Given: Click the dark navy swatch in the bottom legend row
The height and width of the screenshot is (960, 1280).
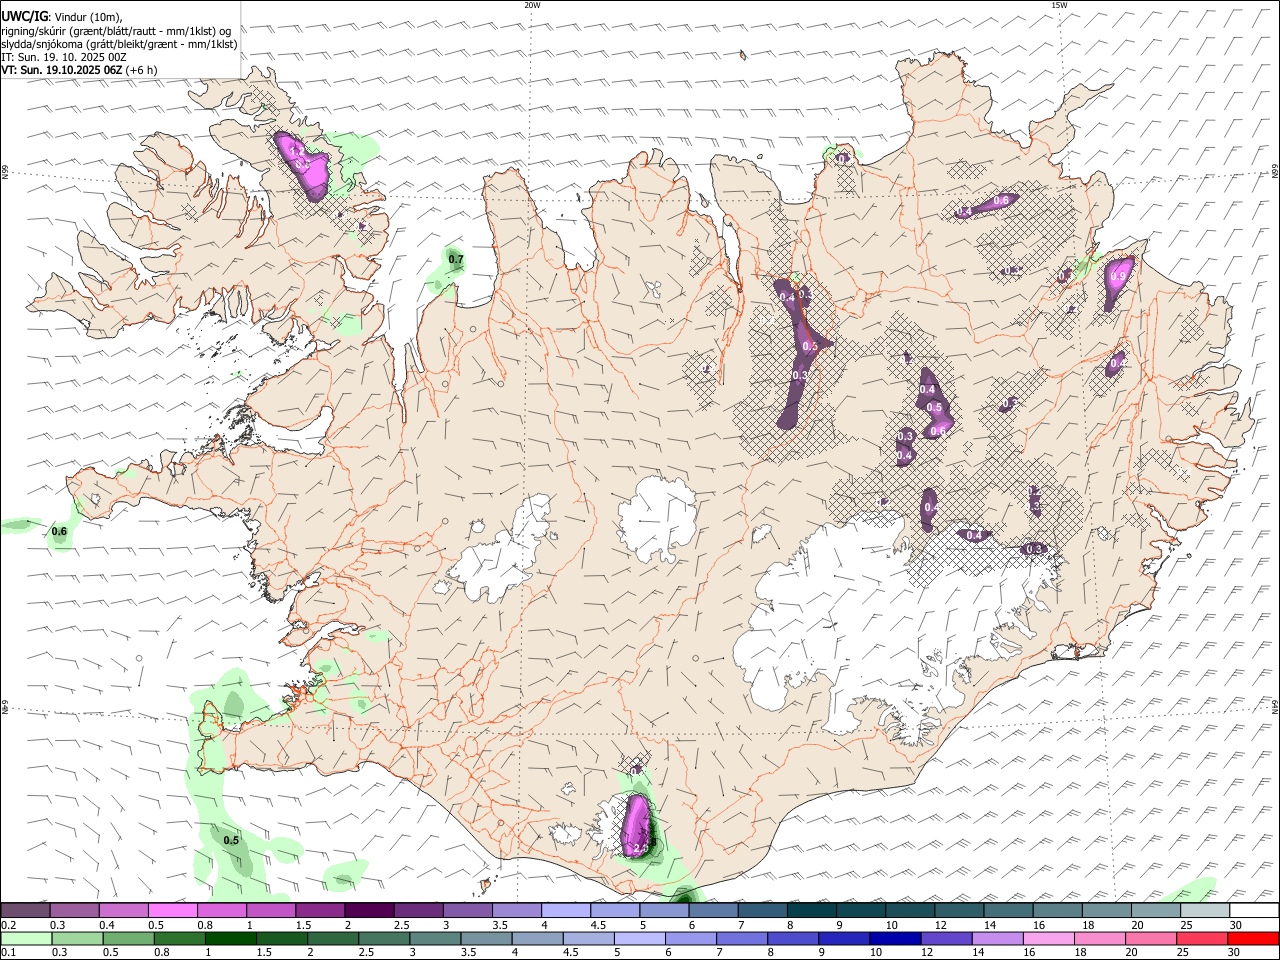Looking at the screenshot, I should 893,939.
